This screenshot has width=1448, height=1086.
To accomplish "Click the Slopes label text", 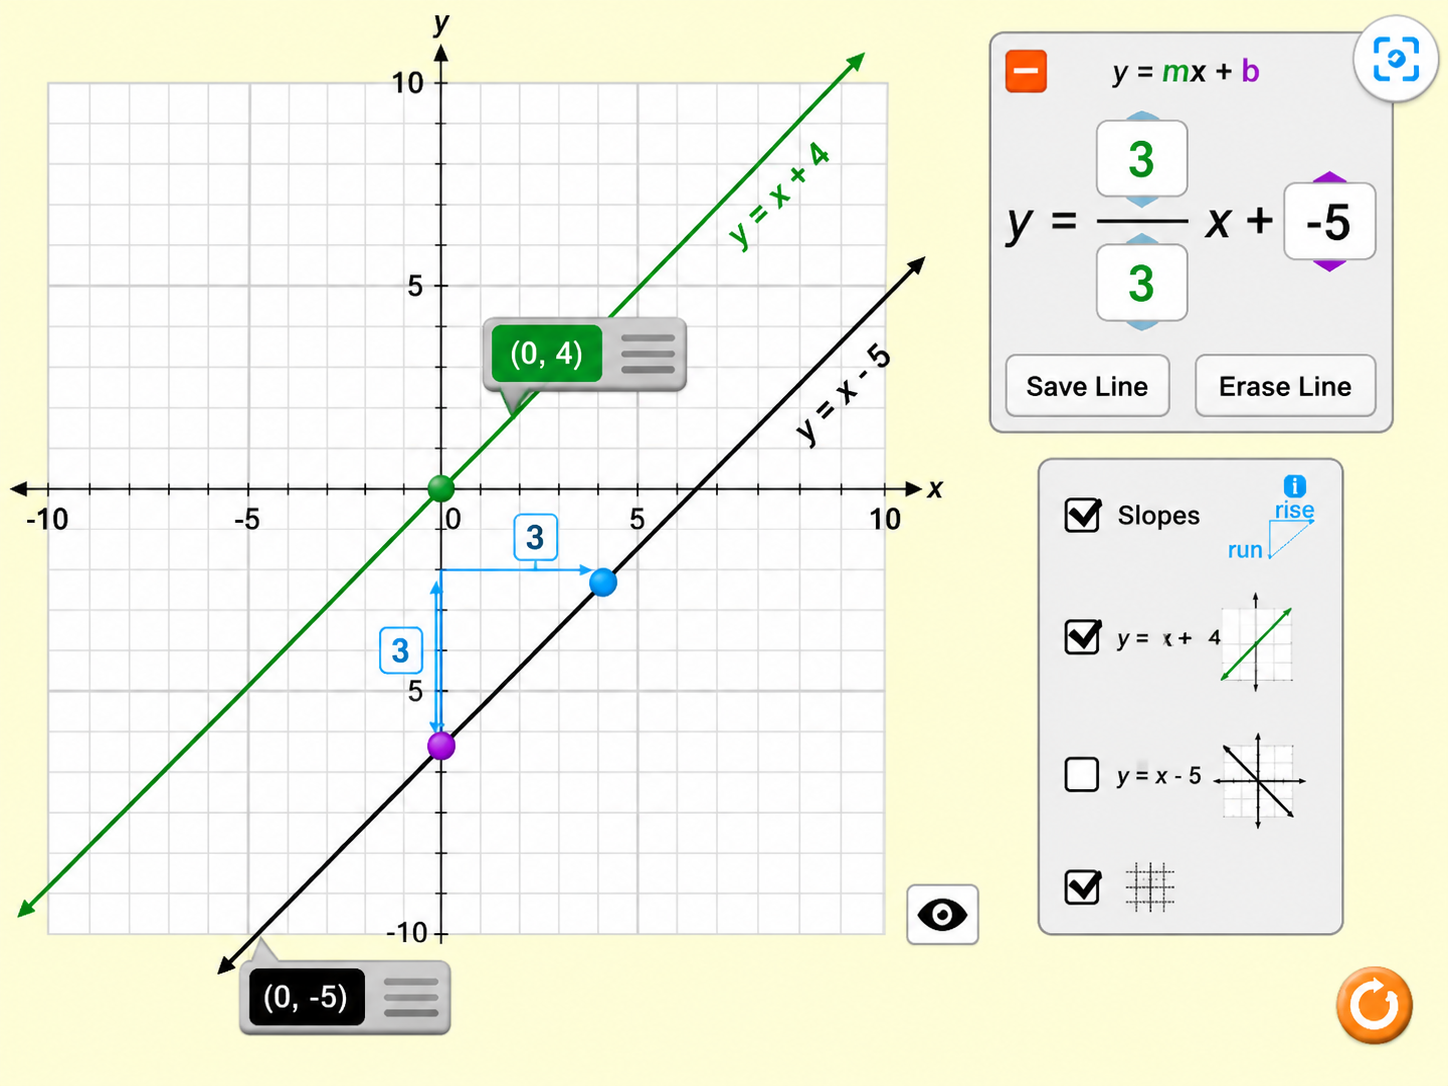I will pyautogui.click(x=1158, y=515).
